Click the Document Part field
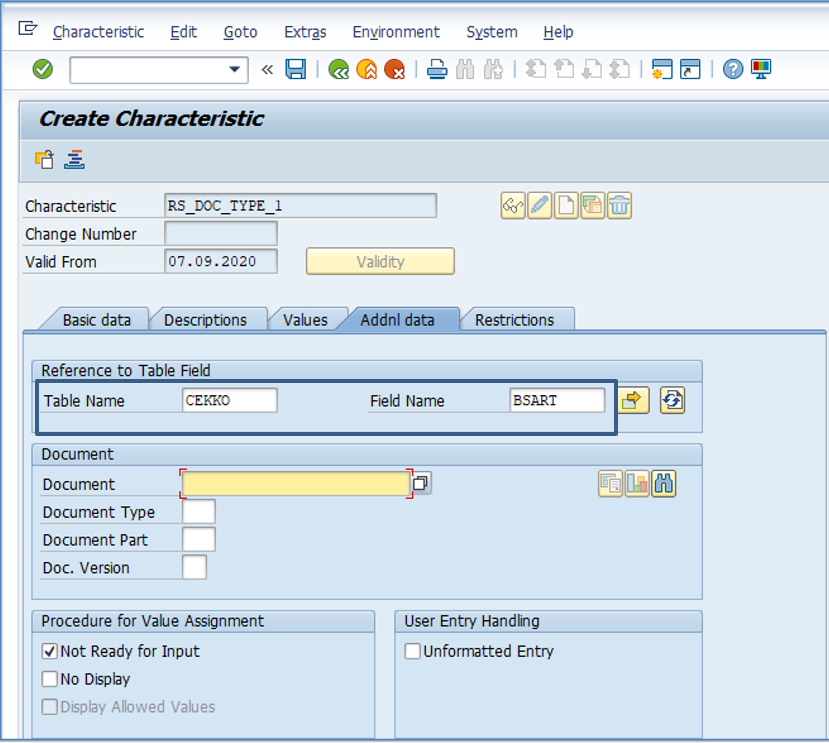This screenshot has width=829, height=743. [x=199, y=539]
